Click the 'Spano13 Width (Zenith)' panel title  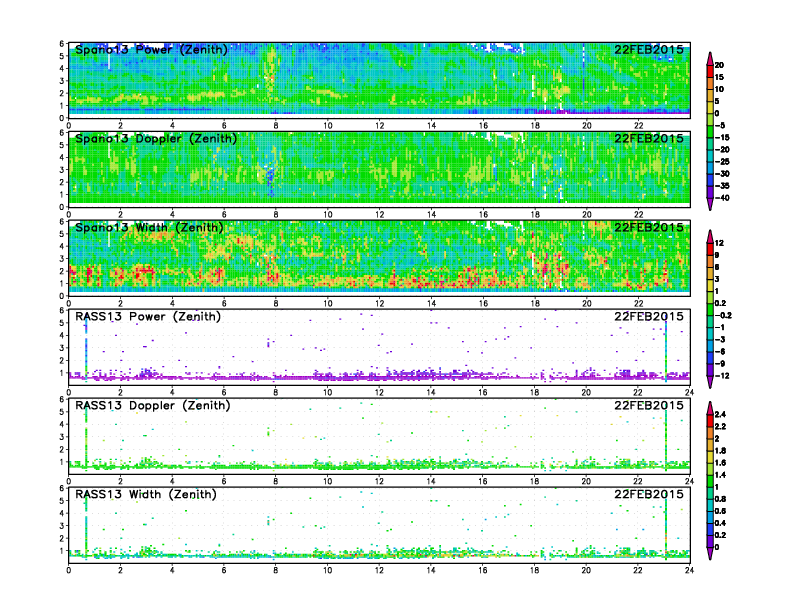pos(149,228)
